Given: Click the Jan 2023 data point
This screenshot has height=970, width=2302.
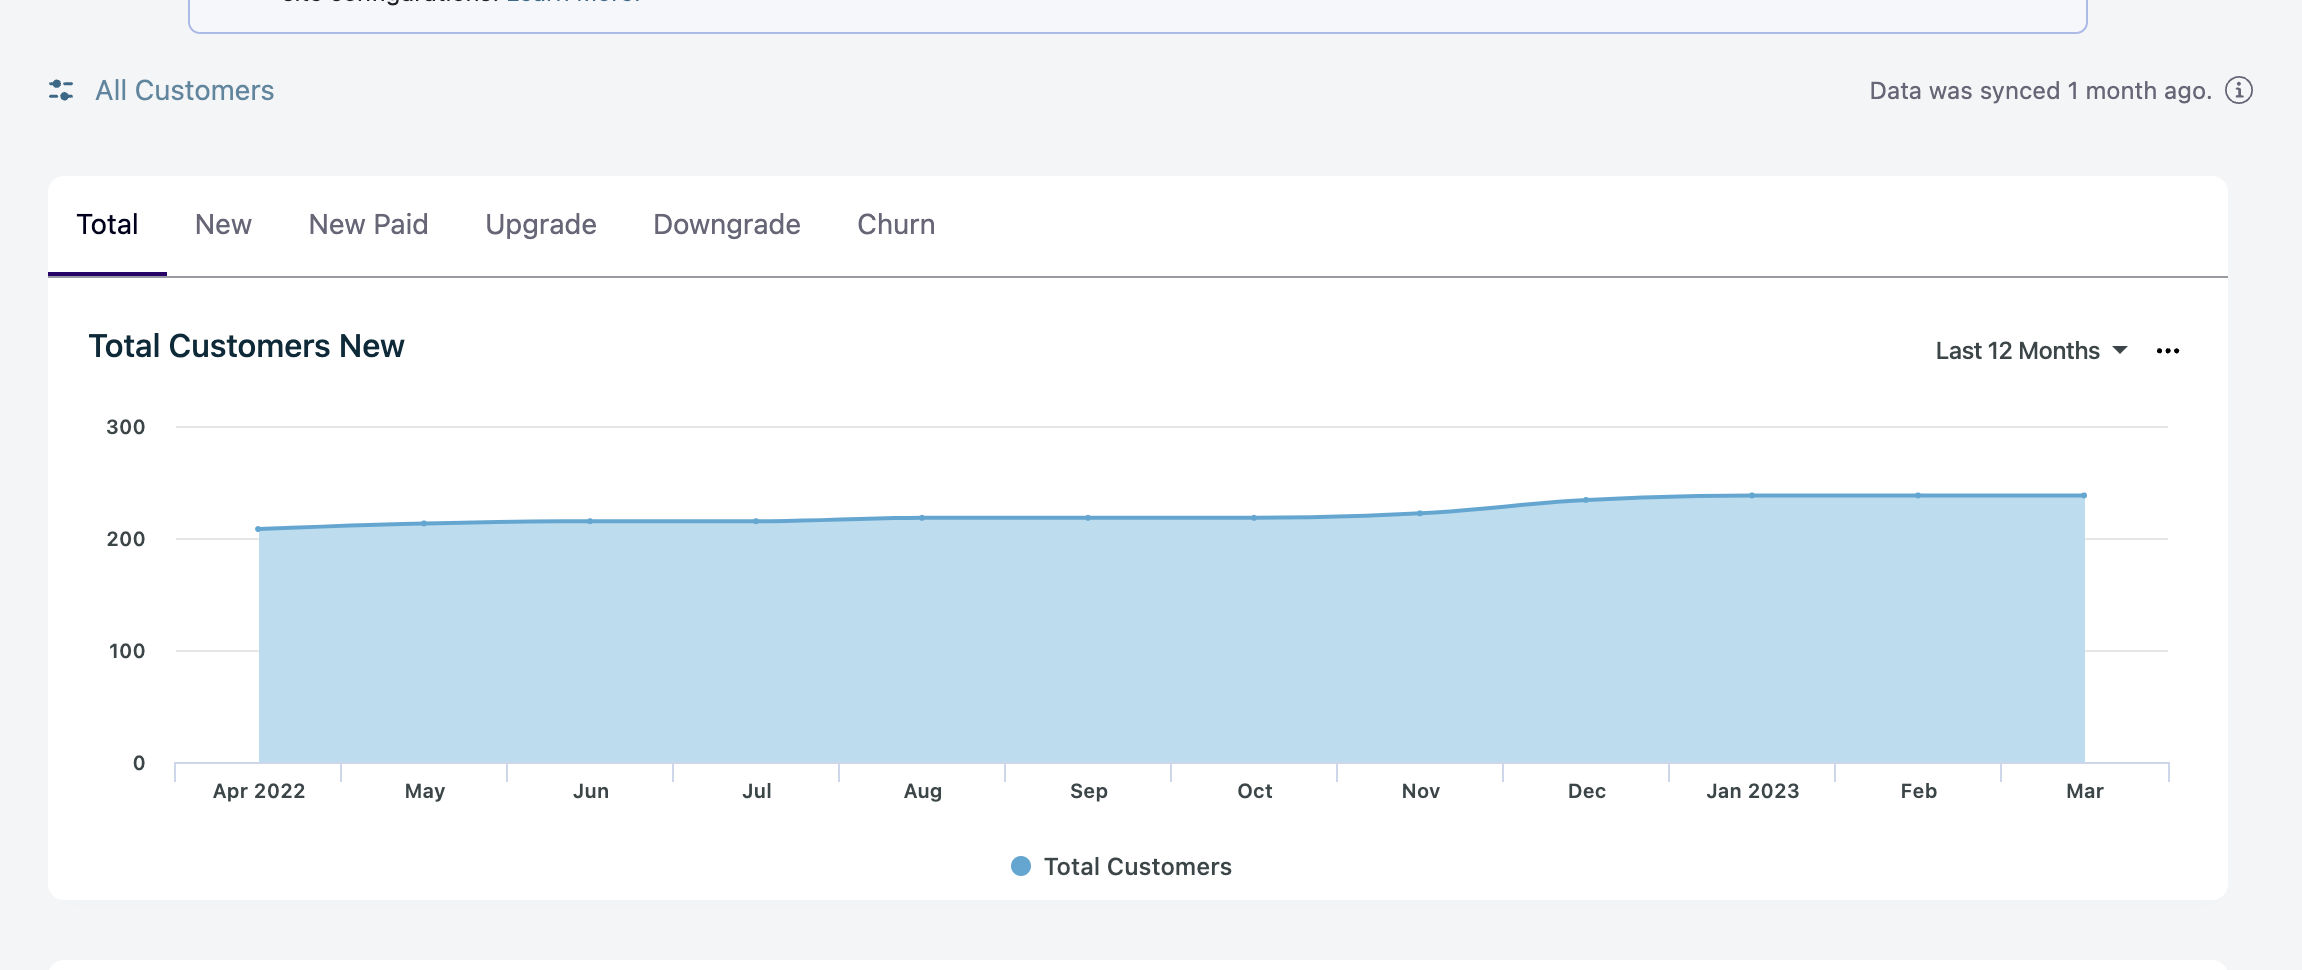Looking at the screenshot, I should [x=1752, y=496].
